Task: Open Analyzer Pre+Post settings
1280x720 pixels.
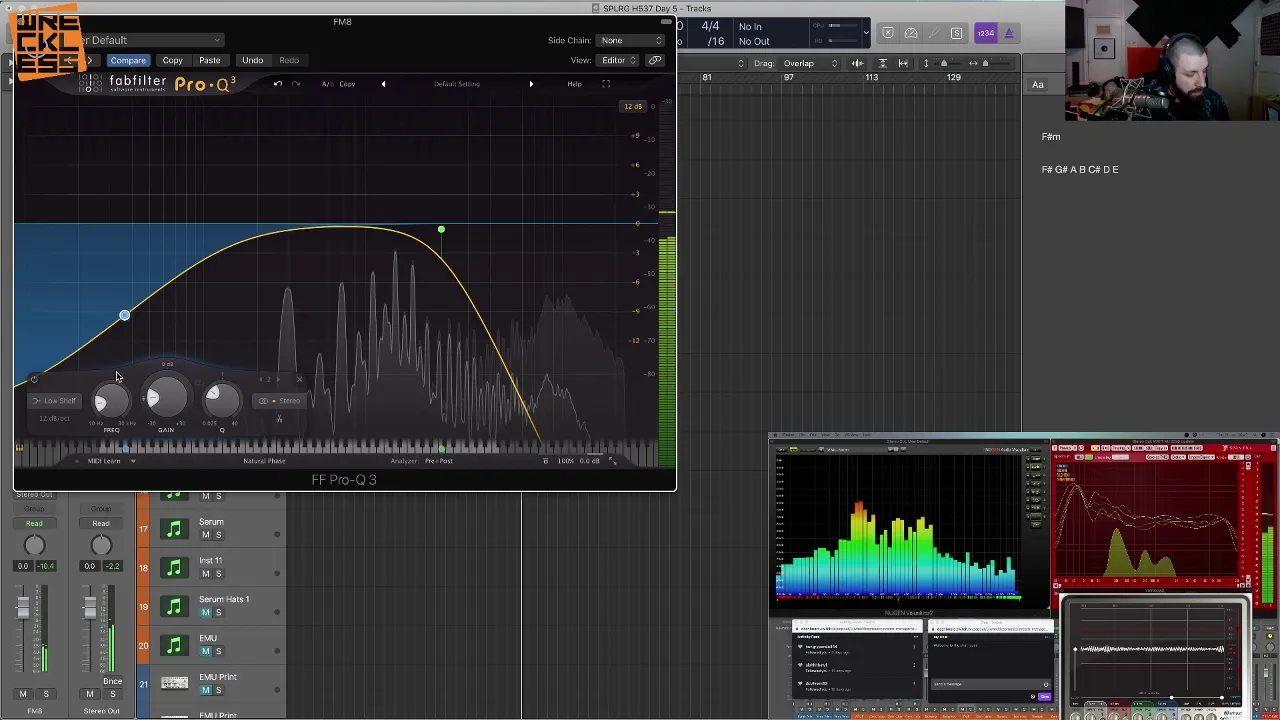Action: [x=422, y=461]
